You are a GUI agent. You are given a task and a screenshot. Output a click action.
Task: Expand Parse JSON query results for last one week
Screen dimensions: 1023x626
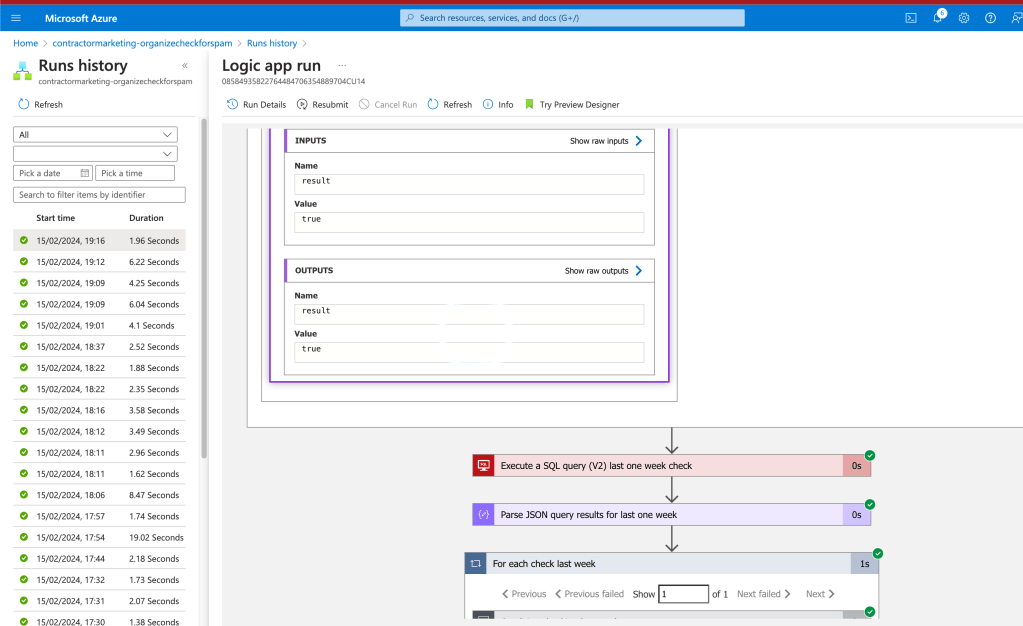[671, 514]
